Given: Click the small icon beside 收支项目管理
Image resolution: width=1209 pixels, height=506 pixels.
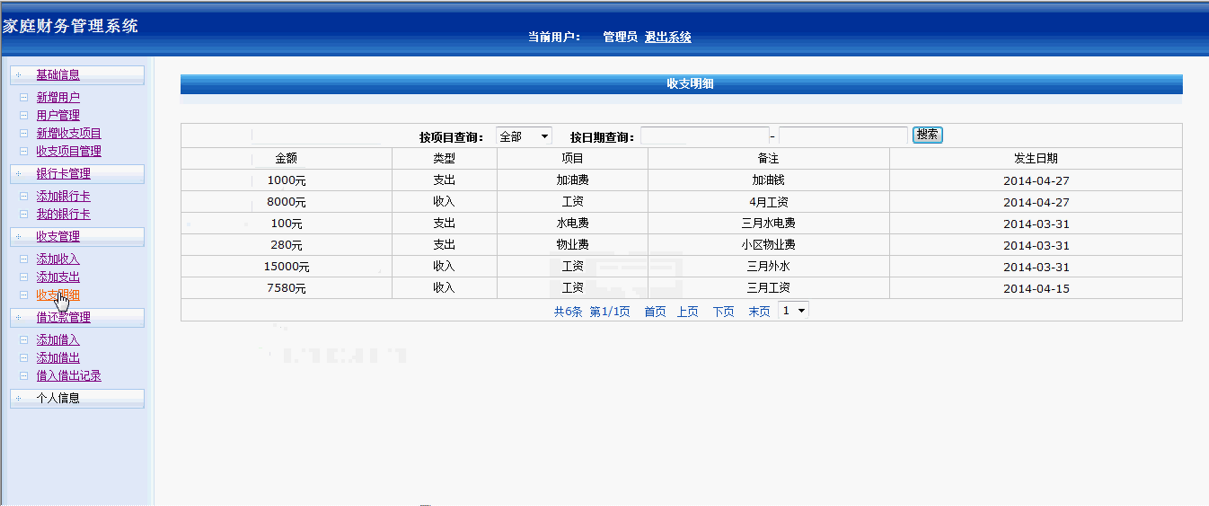Looking at the screenshot, I should pyautogui.click(x=24, y=151).
